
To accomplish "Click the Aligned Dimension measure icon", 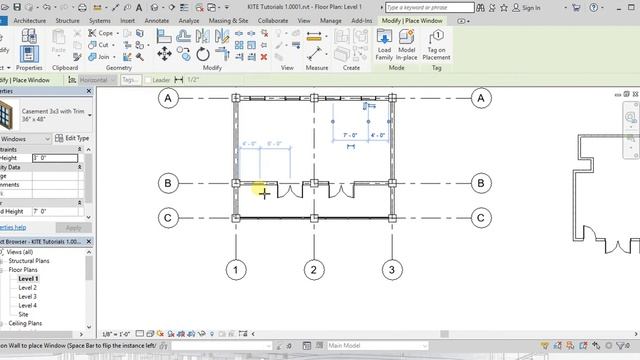I will (314, 36).
